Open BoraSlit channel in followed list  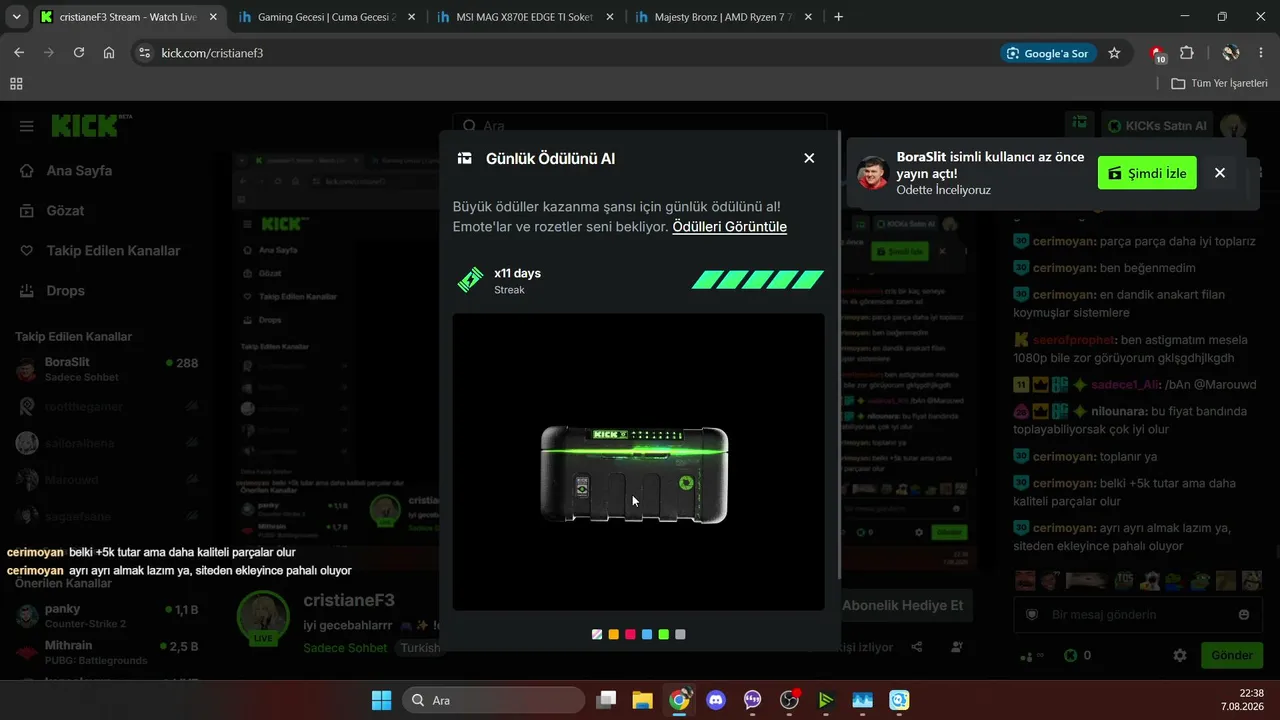coord(107,369)
